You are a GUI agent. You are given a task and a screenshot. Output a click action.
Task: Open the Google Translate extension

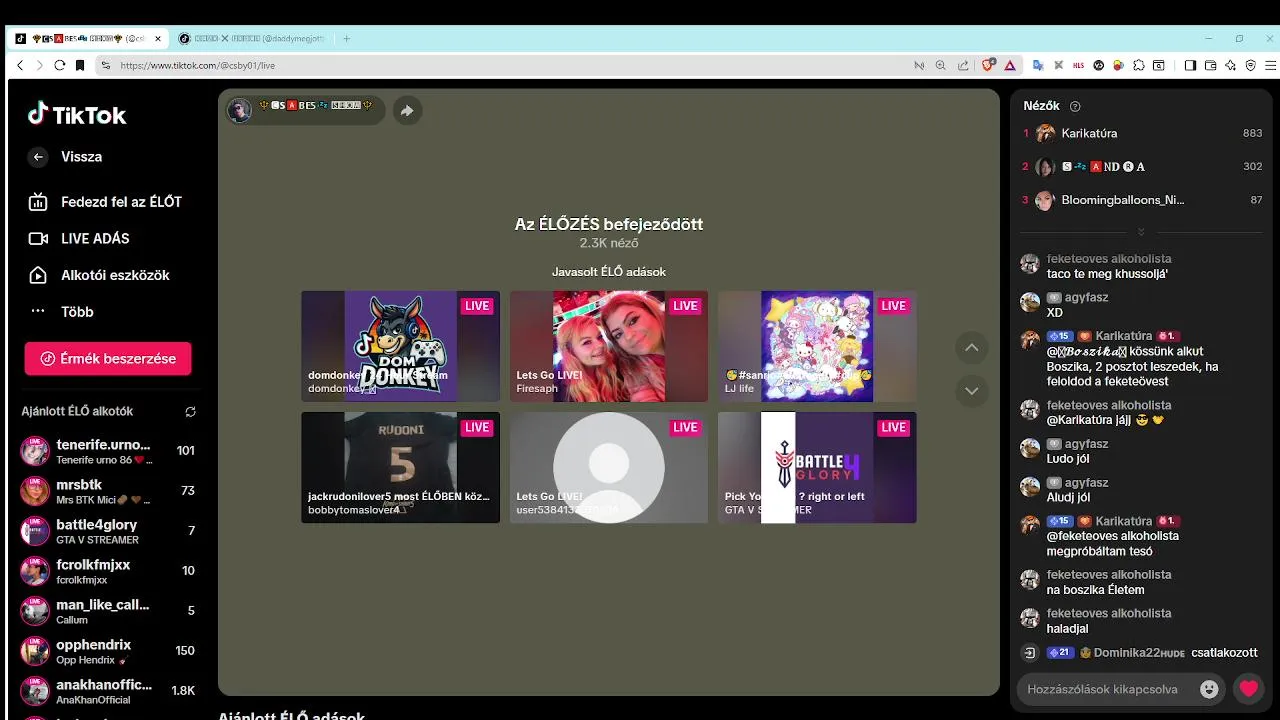click(x=1038, y=65)
